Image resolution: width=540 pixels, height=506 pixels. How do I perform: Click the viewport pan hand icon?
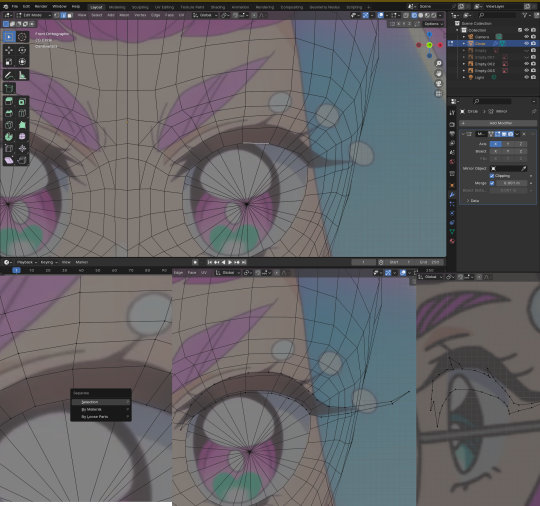tap(438, 74)
